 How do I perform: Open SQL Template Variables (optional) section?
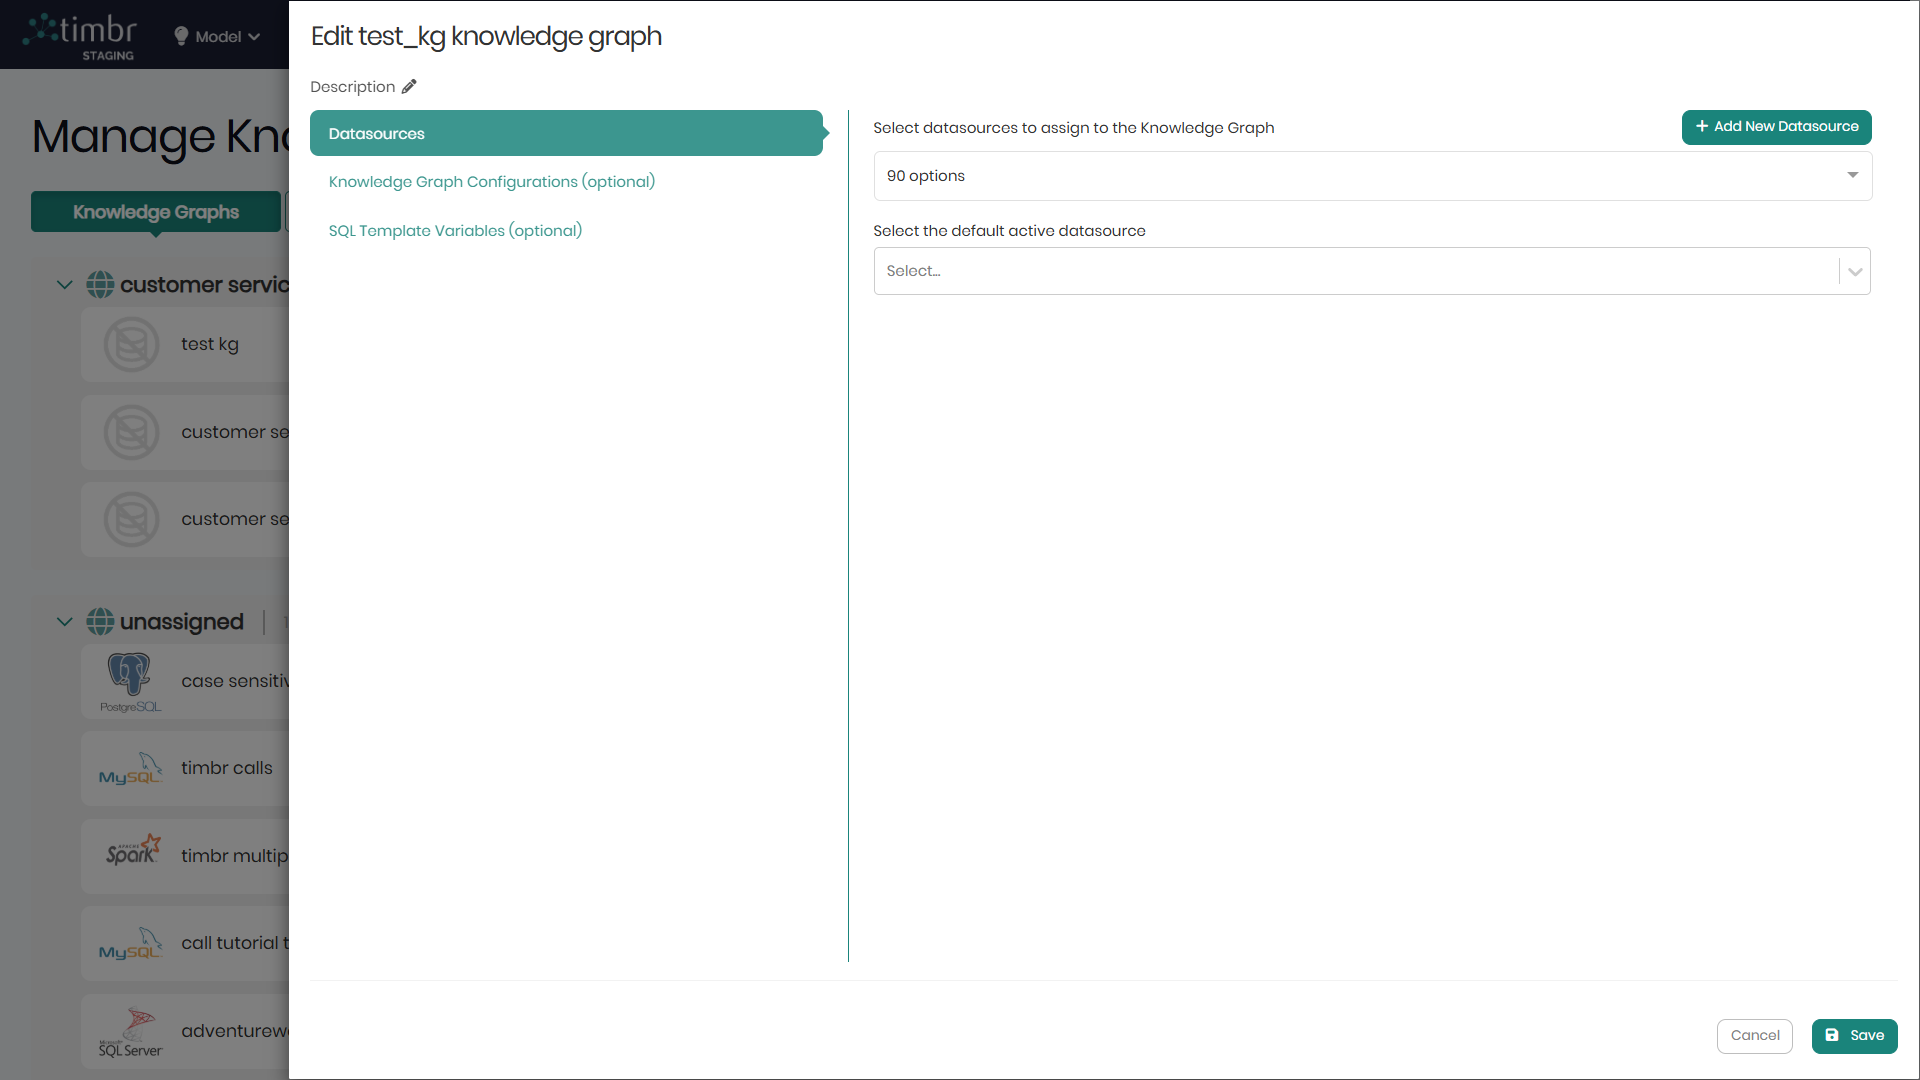pyautogui.click(x=455, y=231)
